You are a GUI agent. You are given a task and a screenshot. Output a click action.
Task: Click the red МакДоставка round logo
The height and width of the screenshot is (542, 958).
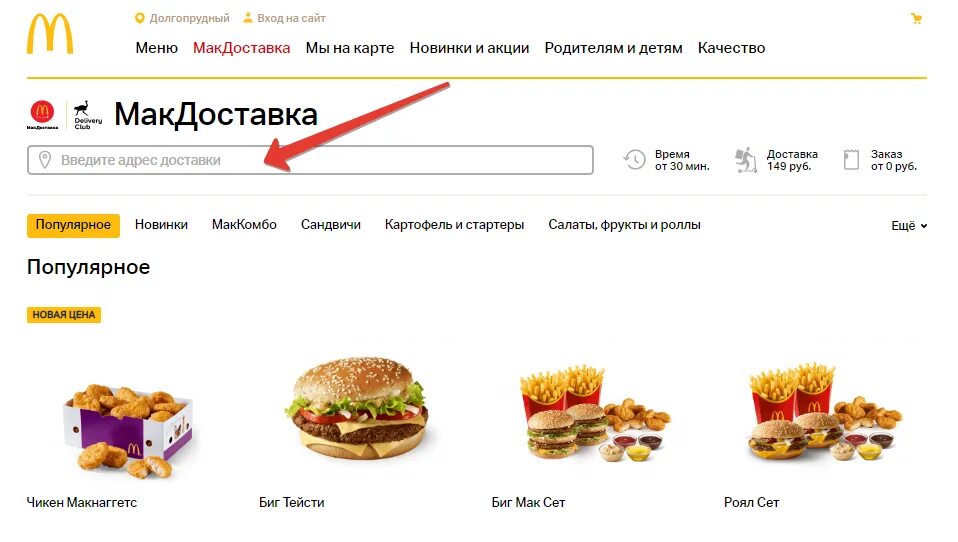point(42,114)
